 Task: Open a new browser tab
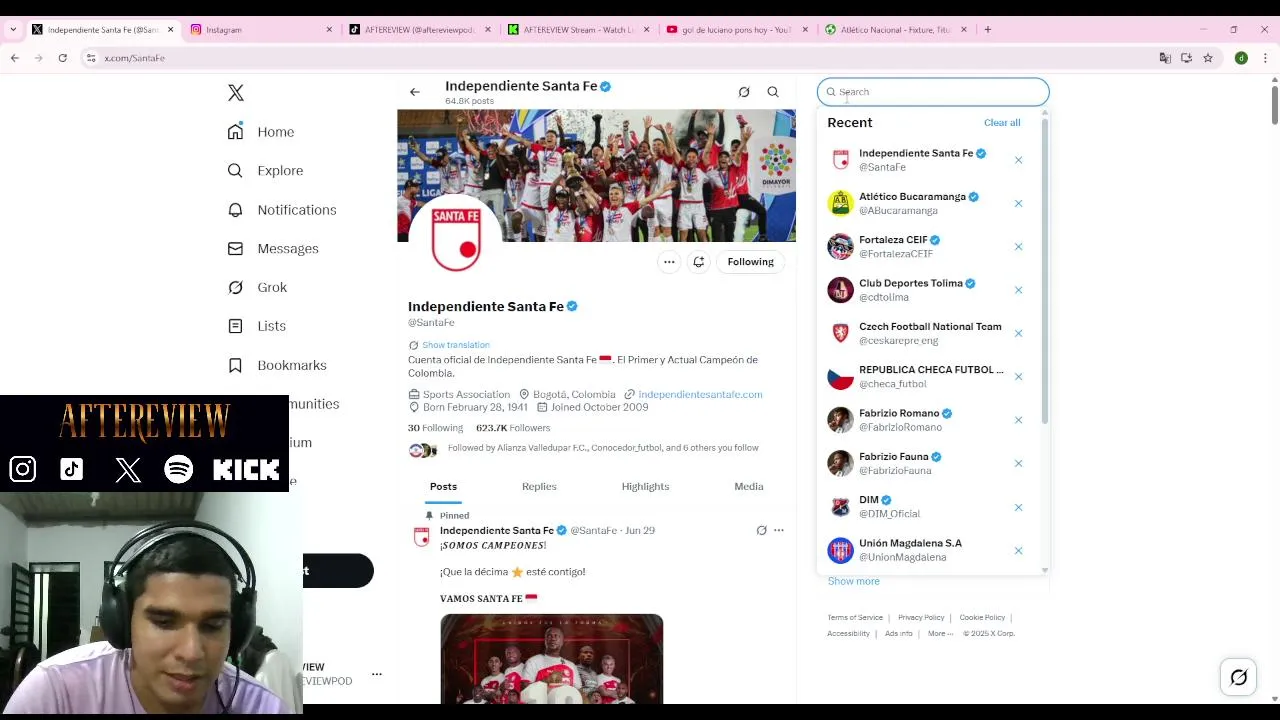pos(987,30)
